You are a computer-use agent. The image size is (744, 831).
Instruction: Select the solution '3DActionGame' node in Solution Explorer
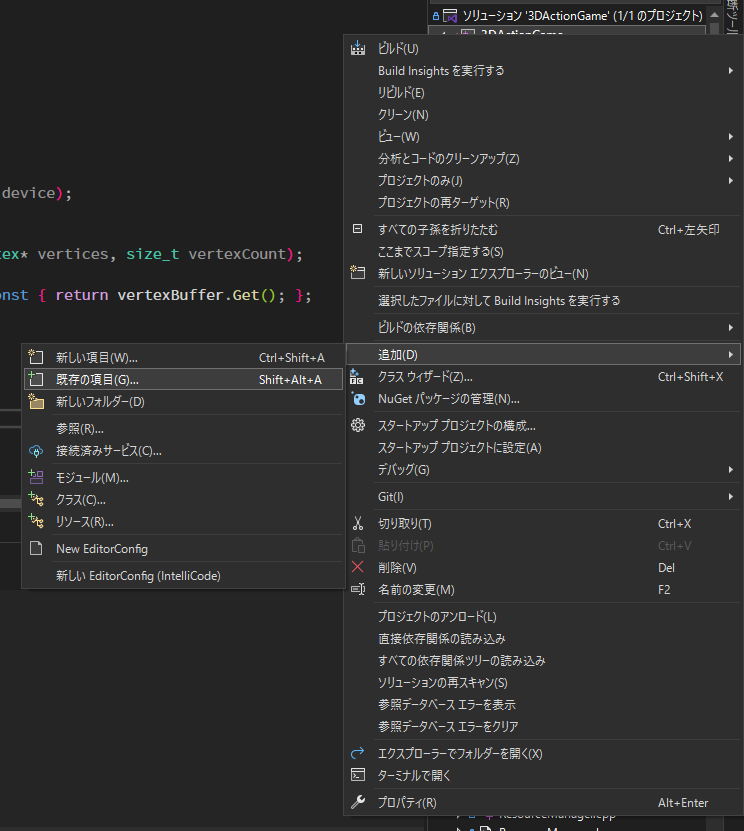[x=567, y=17]
